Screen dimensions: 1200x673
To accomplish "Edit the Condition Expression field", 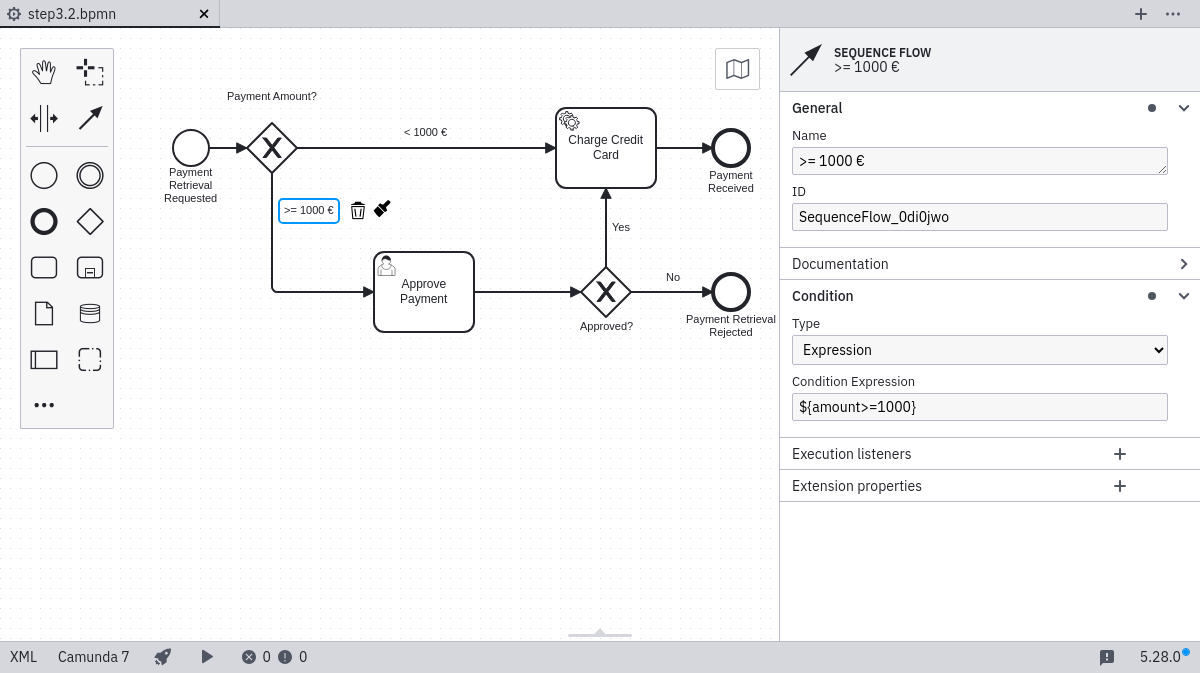I will pos(980,407).
